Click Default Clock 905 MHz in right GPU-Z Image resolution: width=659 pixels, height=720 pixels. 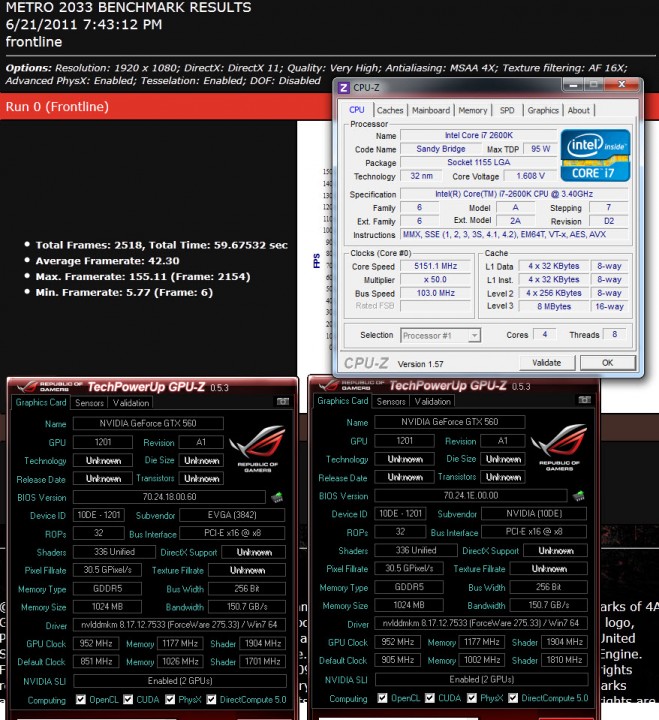tap(398, 660)
